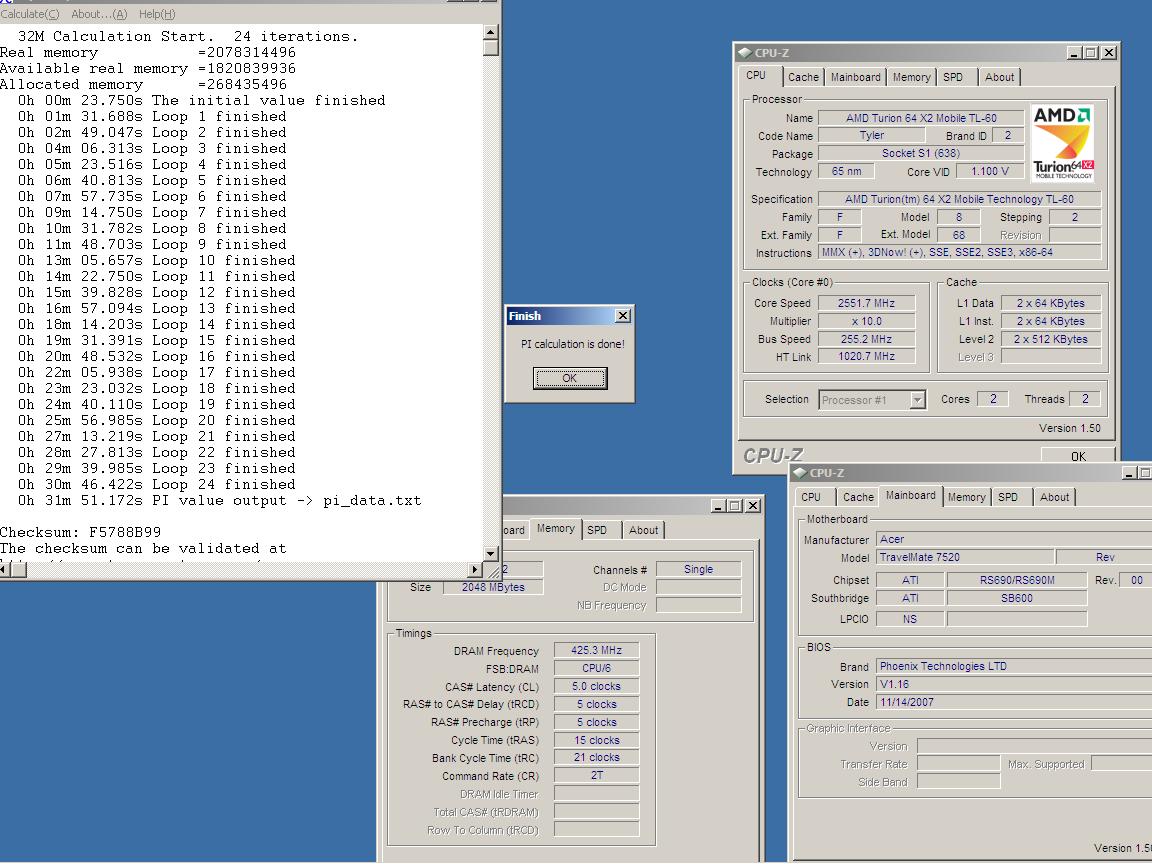Select Memory tab in the Mainboard CPU-Z window
This screenshot has height=864, width=1152.
[966, 497]
